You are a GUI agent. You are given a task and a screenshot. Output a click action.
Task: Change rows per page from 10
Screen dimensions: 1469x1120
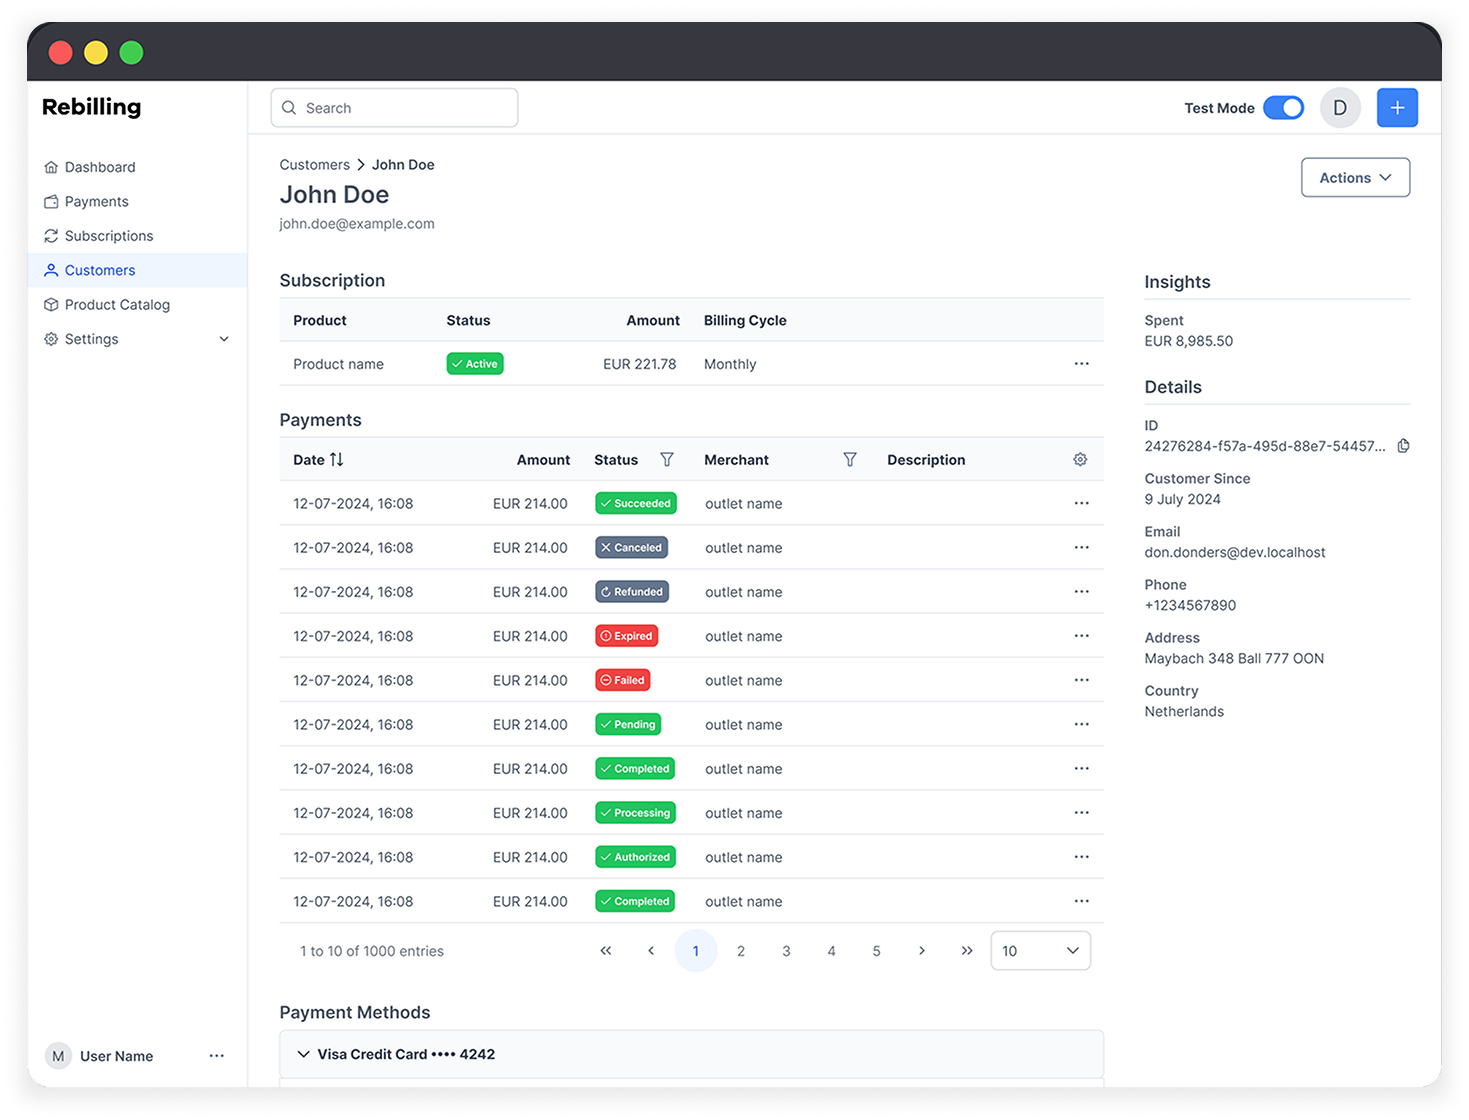[x=1040, y=951]
